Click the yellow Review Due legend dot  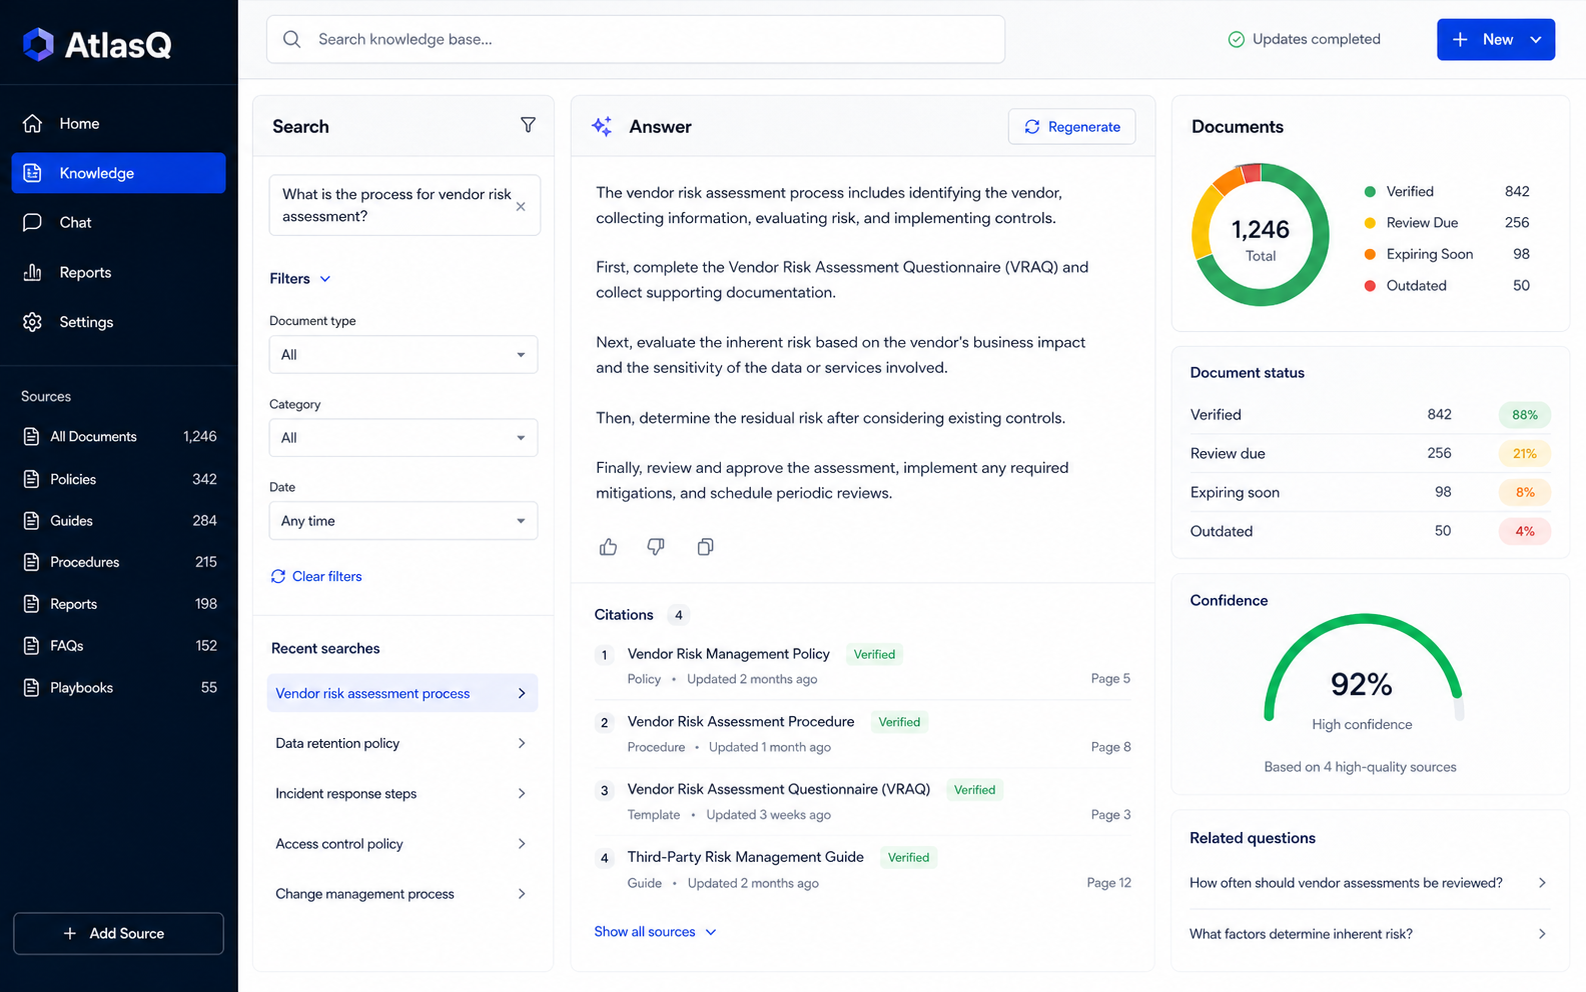pyautogui.click(x=1370, y=222)
